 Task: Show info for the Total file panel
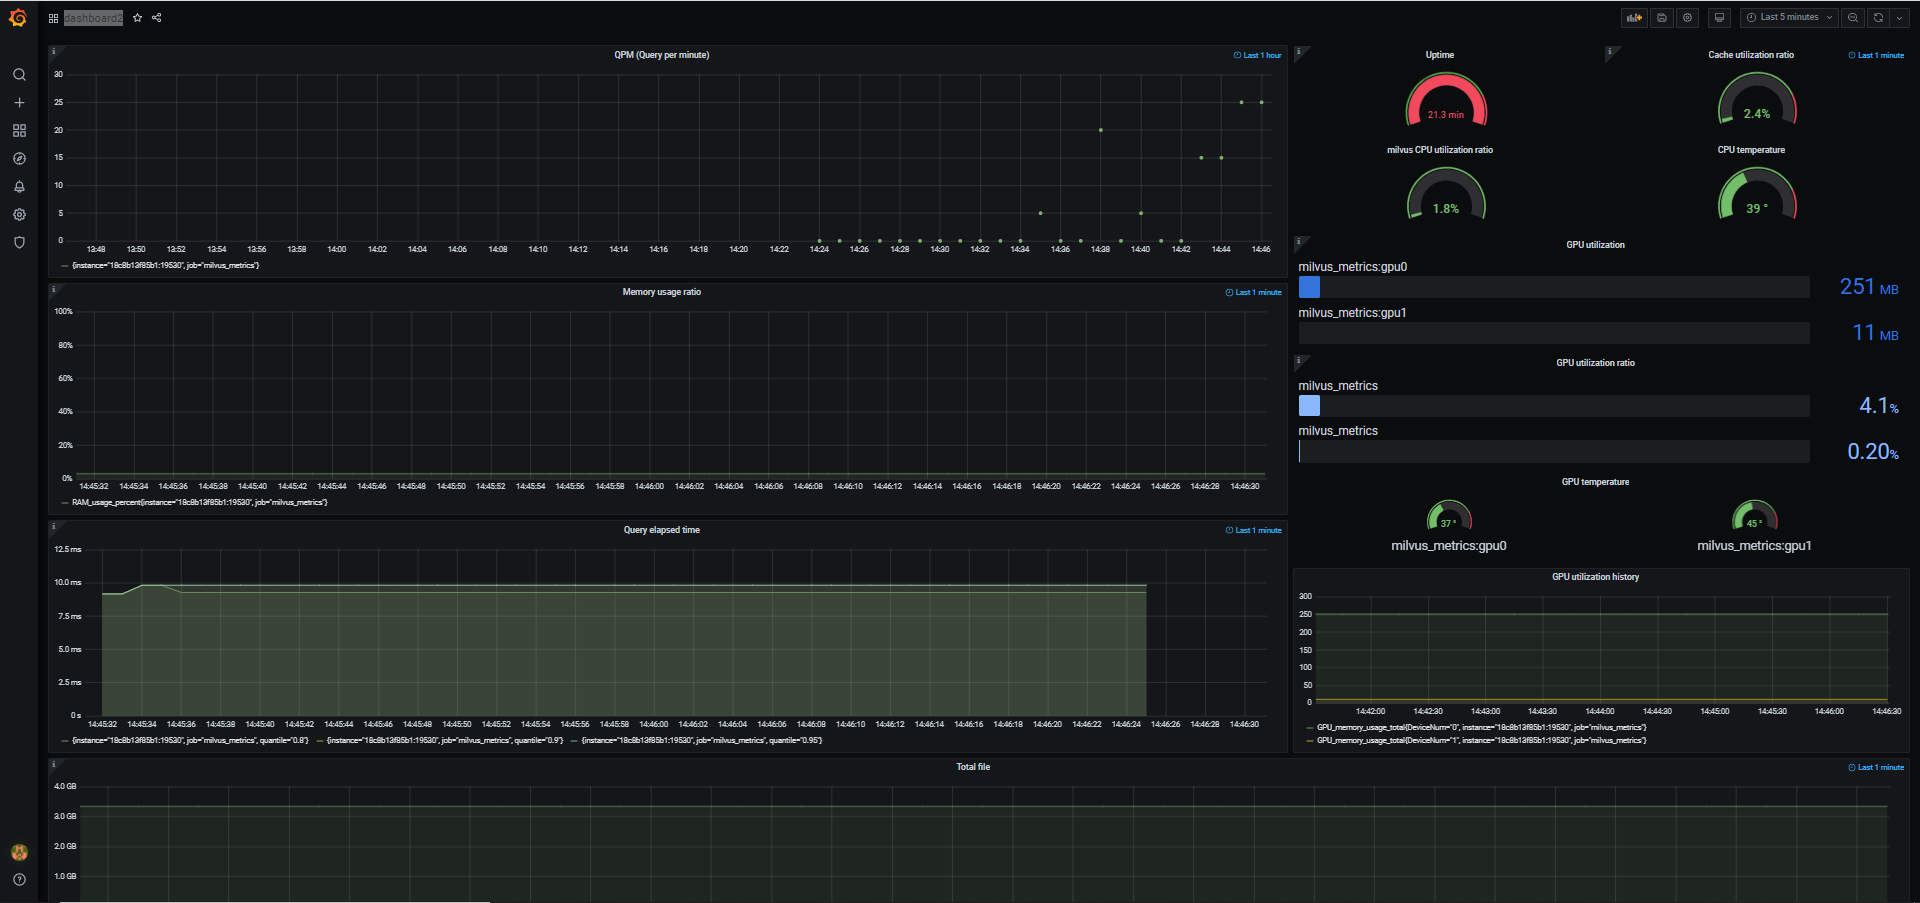tap(54, 764)
